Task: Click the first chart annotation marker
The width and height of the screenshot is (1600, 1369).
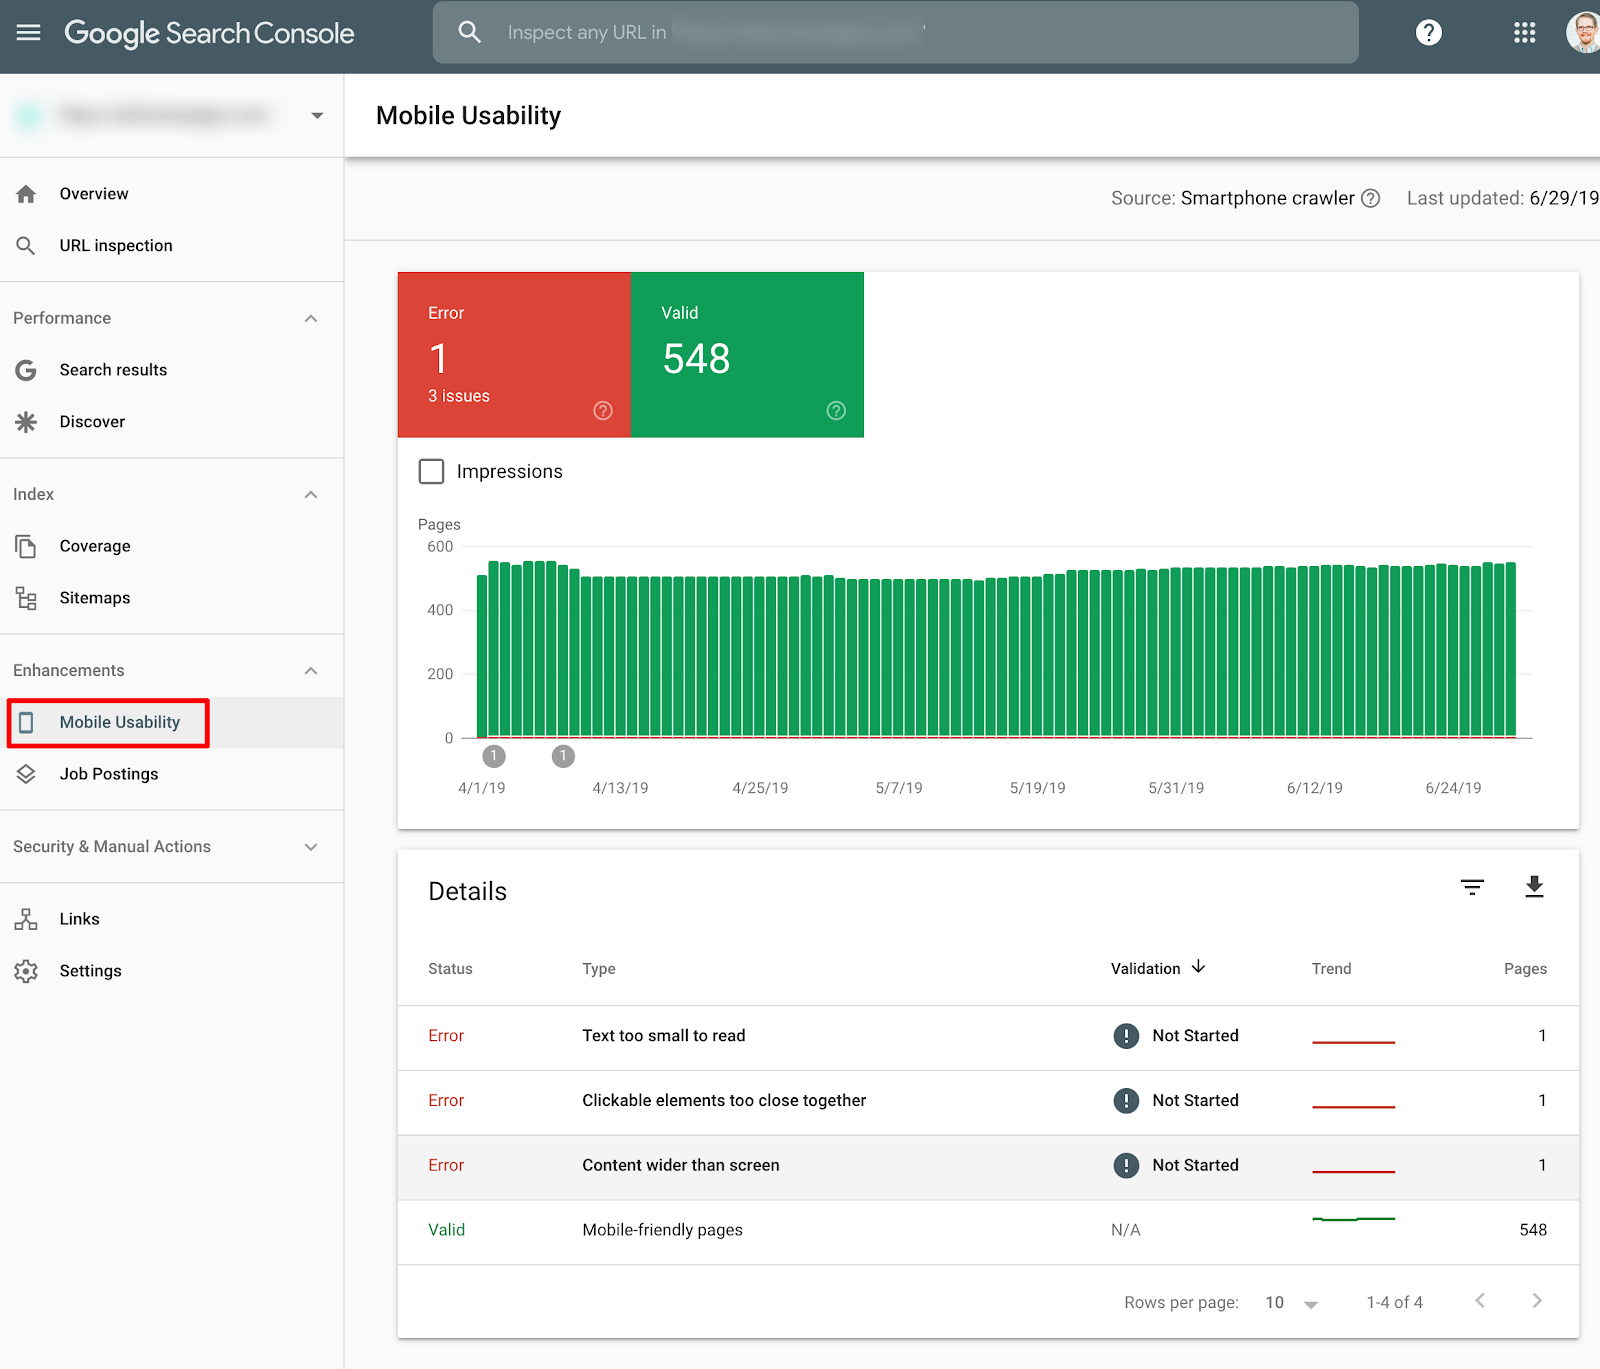Action: tap(494, 756)
